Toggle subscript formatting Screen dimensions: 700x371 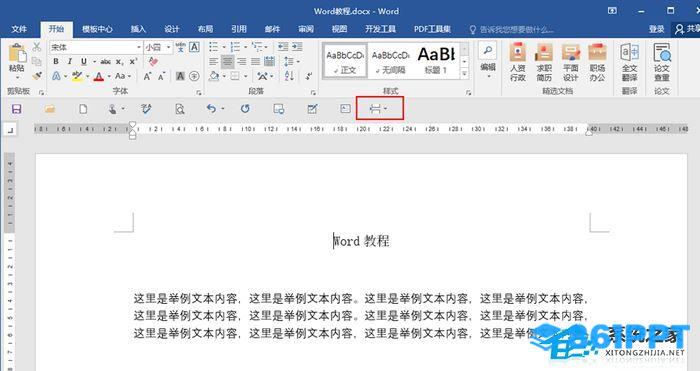click(x=119, y=62)
